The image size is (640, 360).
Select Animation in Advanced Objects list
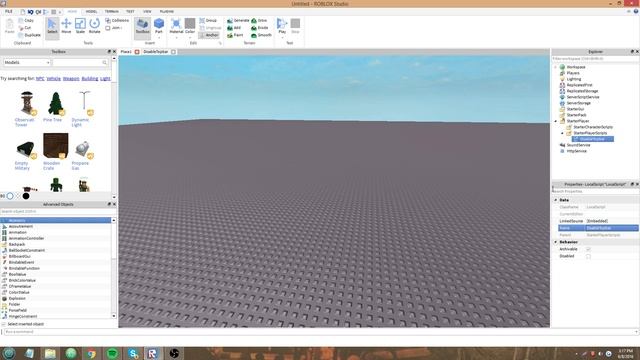pos(18,232)
